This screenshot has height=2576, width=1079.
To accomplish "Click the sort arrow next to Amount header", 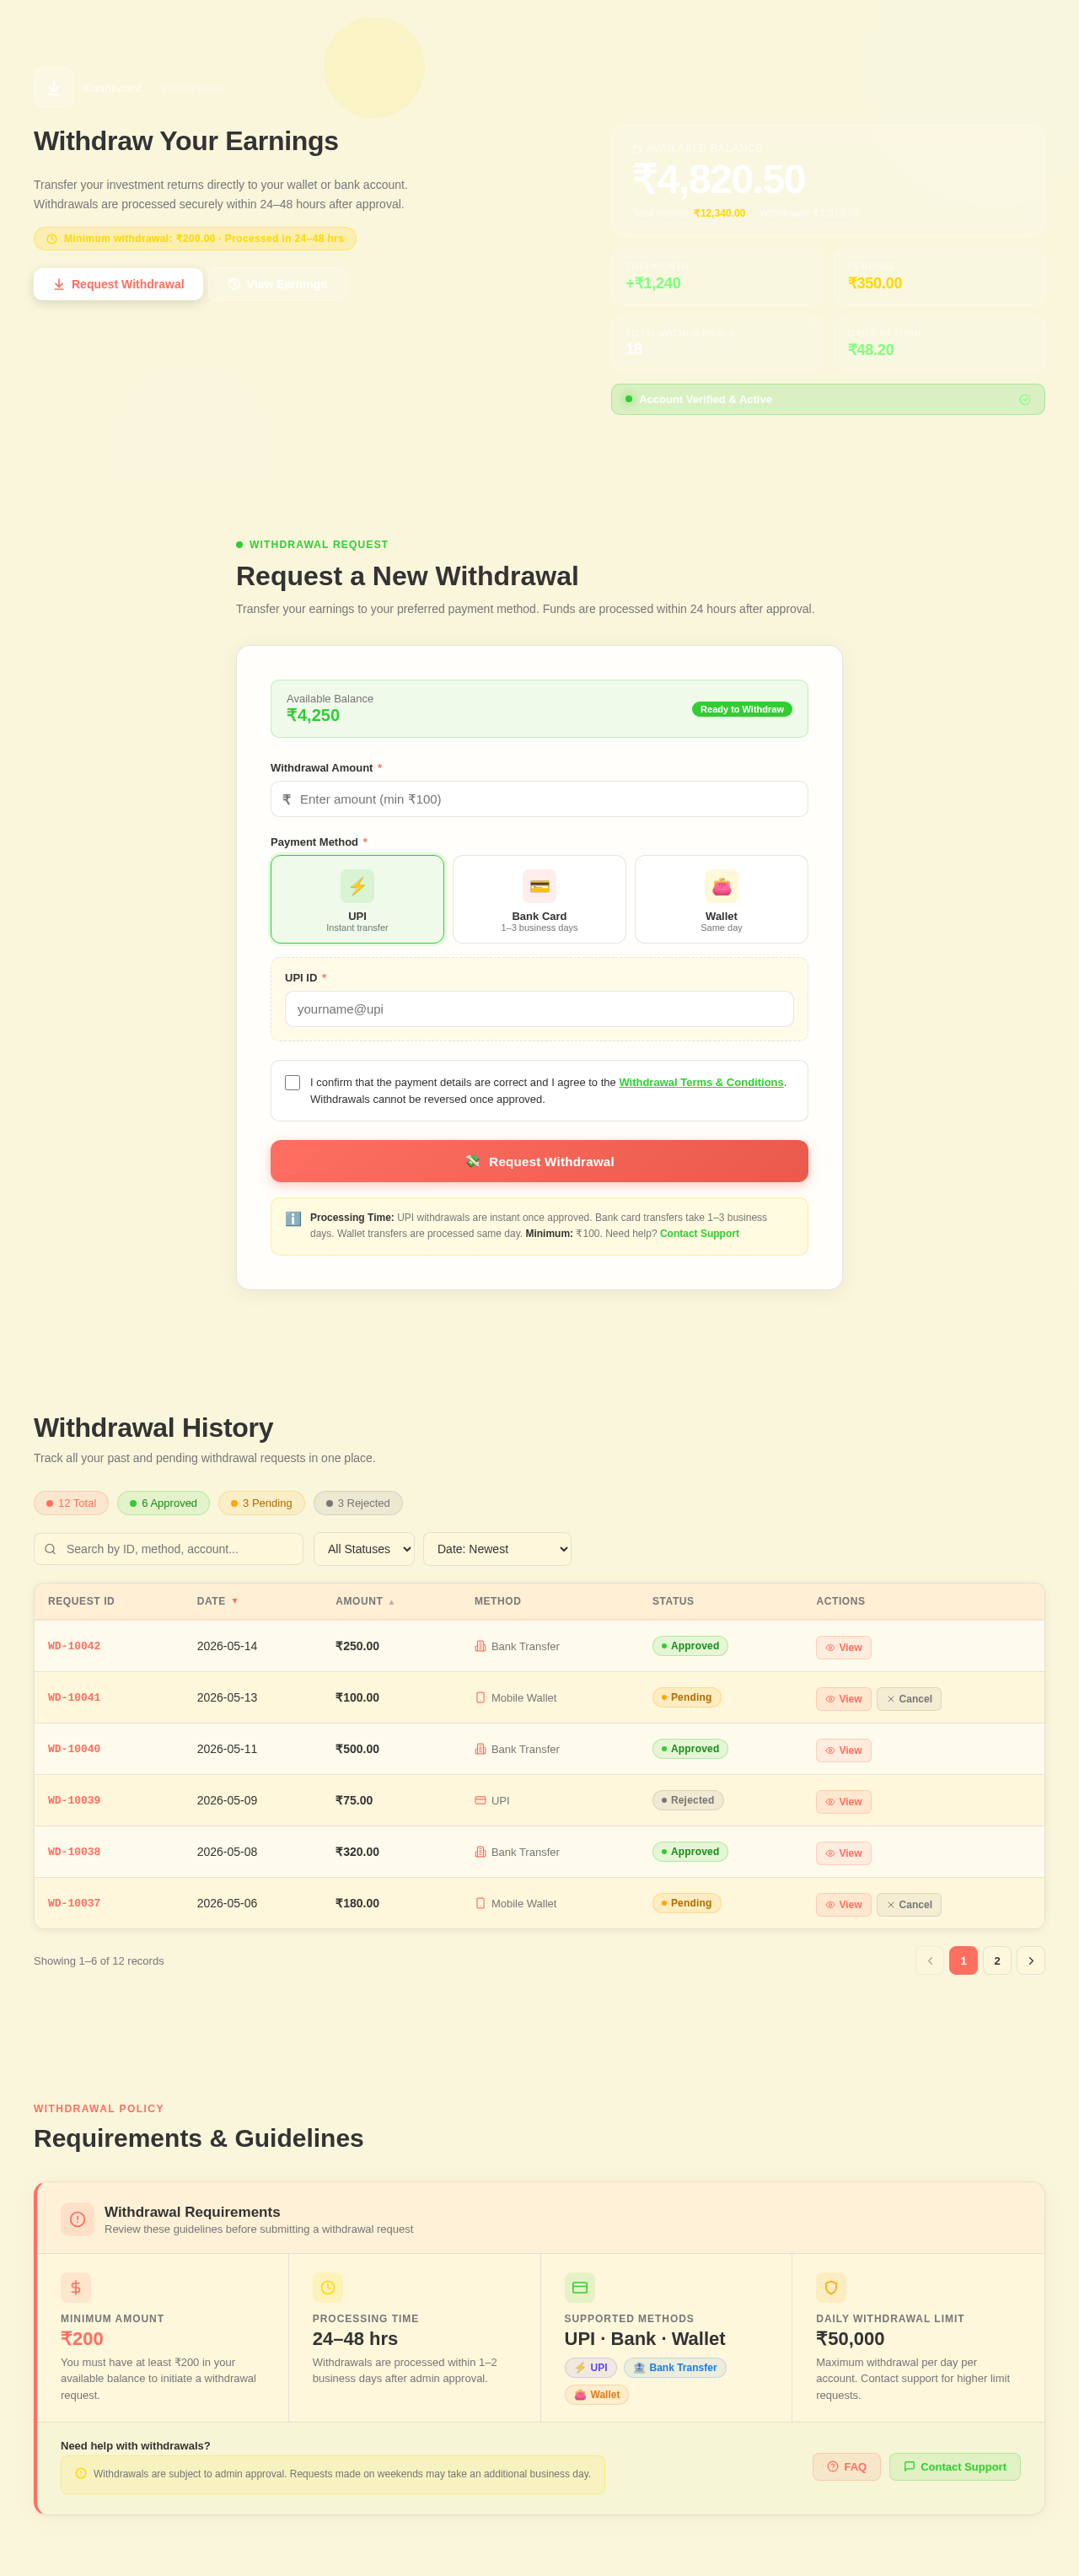I will click(391, 1602).
